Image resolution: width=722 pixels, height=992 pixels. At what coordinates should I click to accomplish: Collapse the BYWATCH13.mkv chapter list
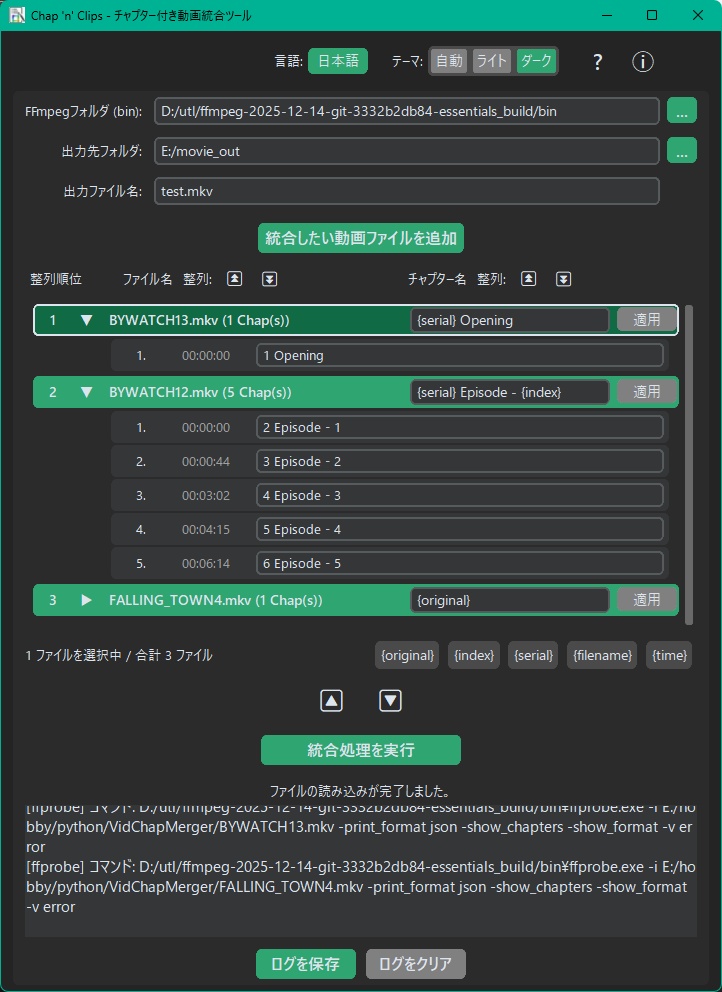point(87,320)
